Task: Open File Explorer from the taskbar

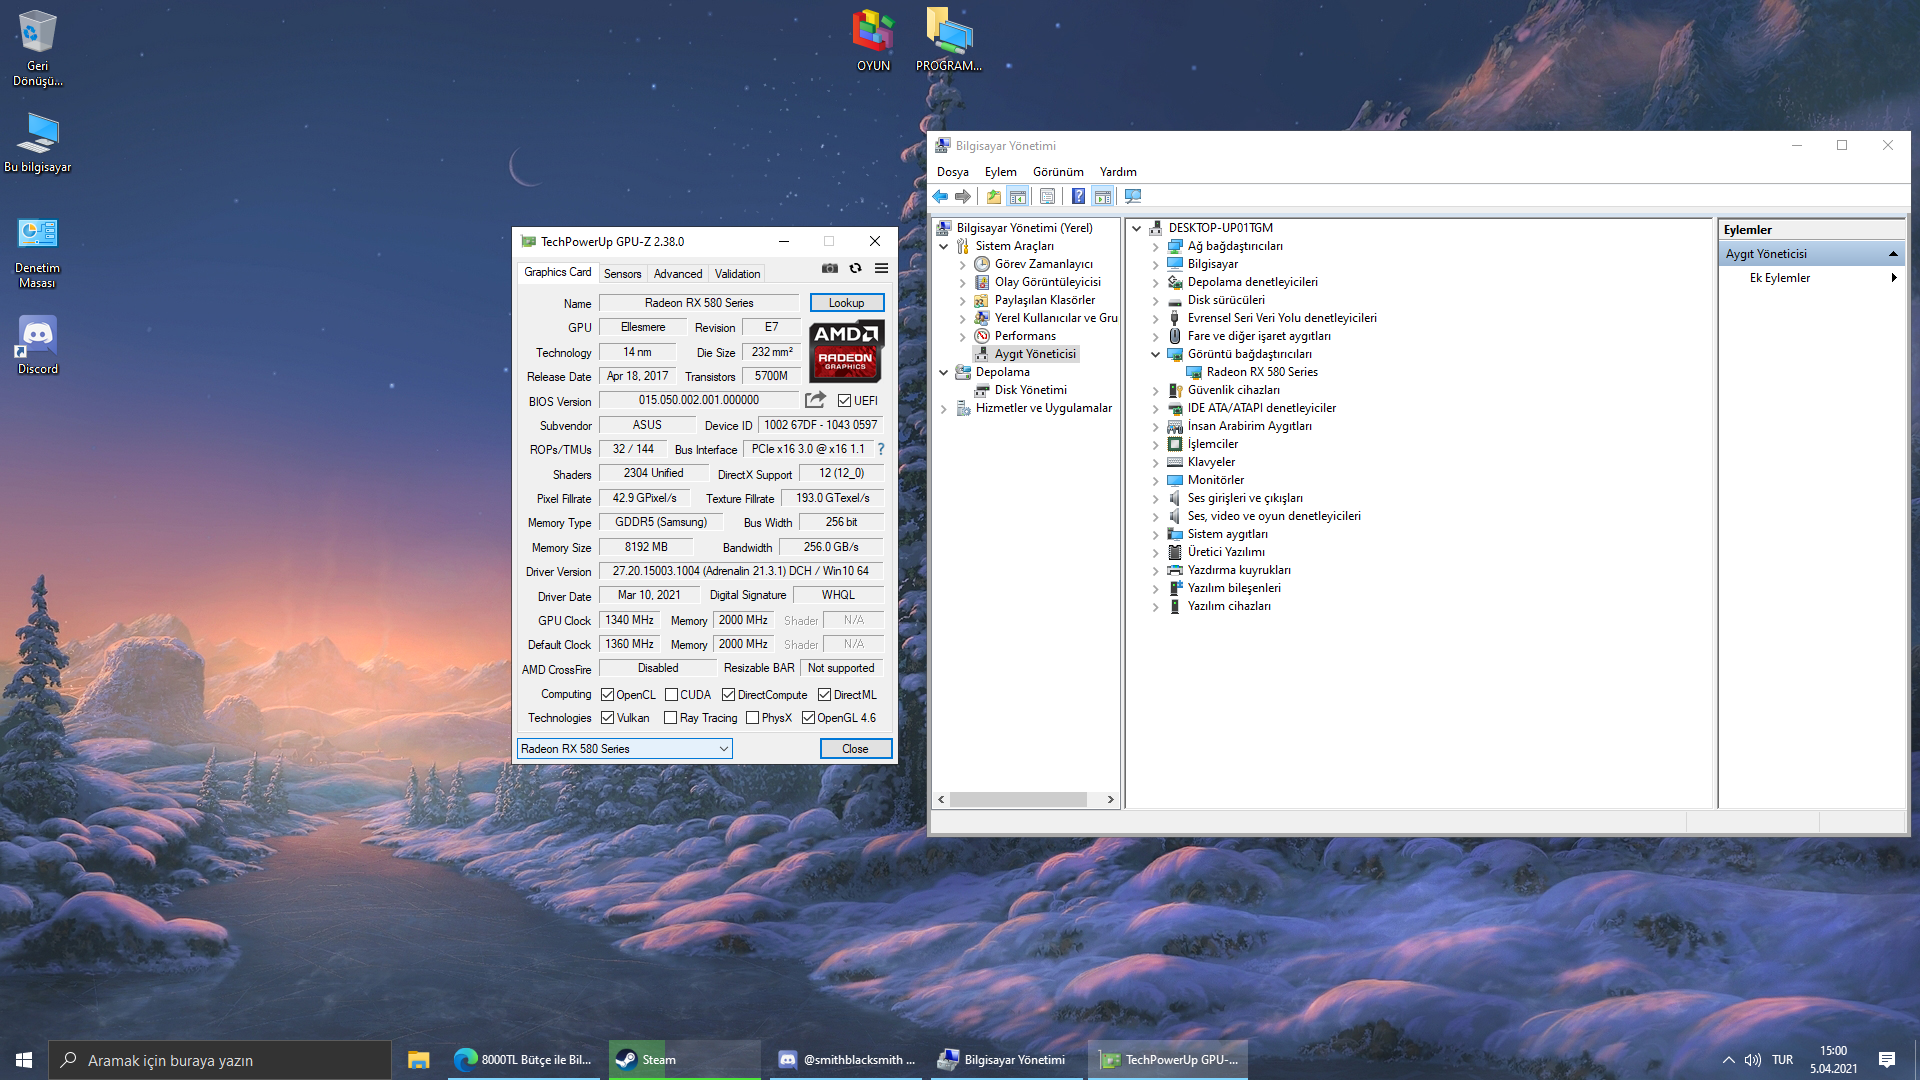Action: [x=418, y=1060]
